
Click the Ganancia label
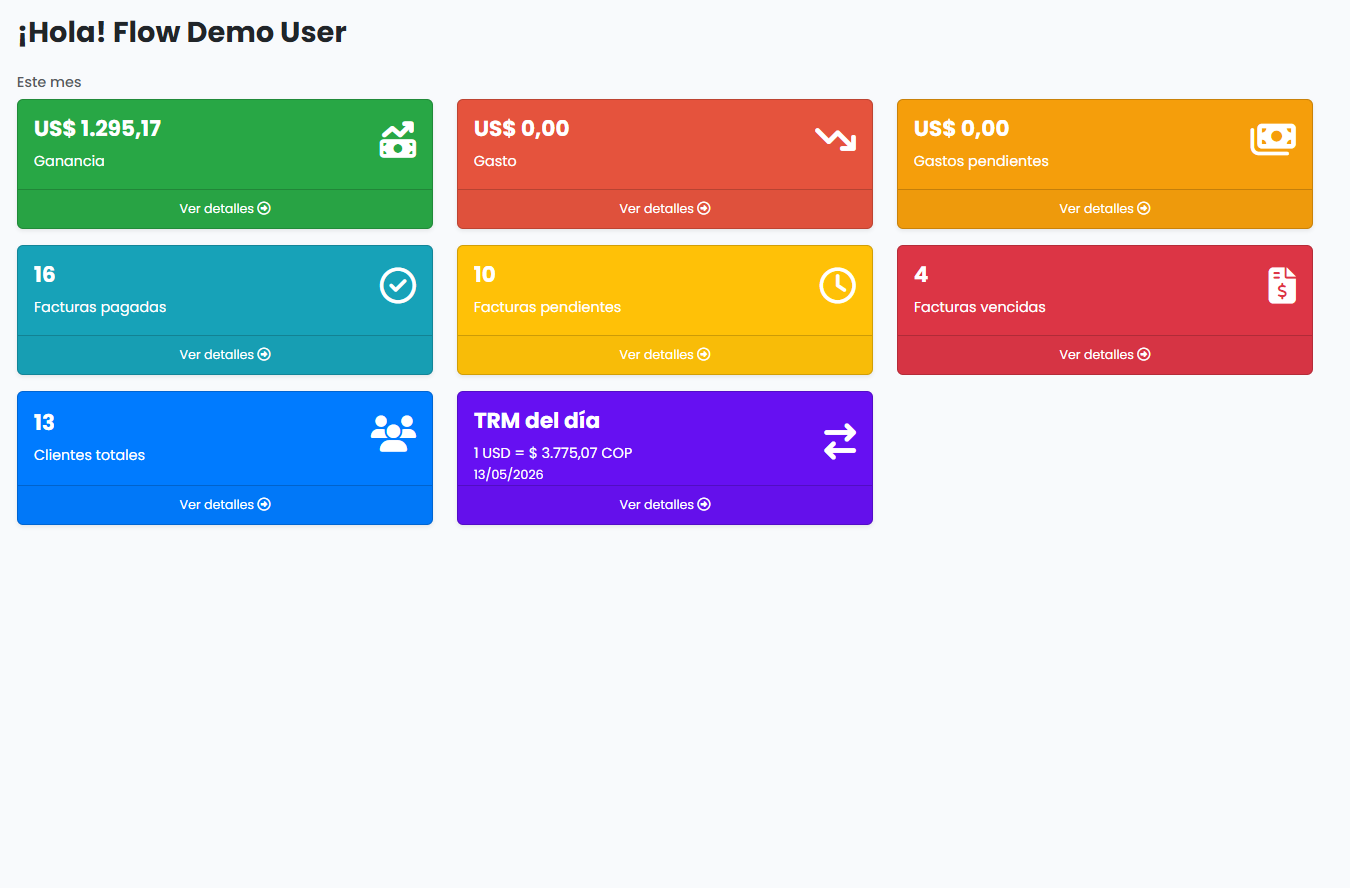(69, 161)
